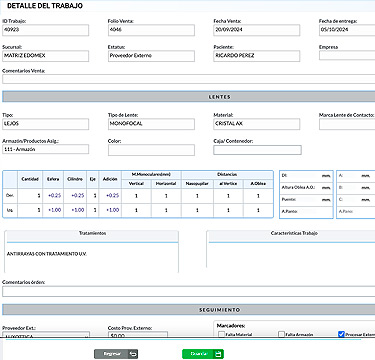
Task: Click the gray Regresar button
Action: [116, 354]
